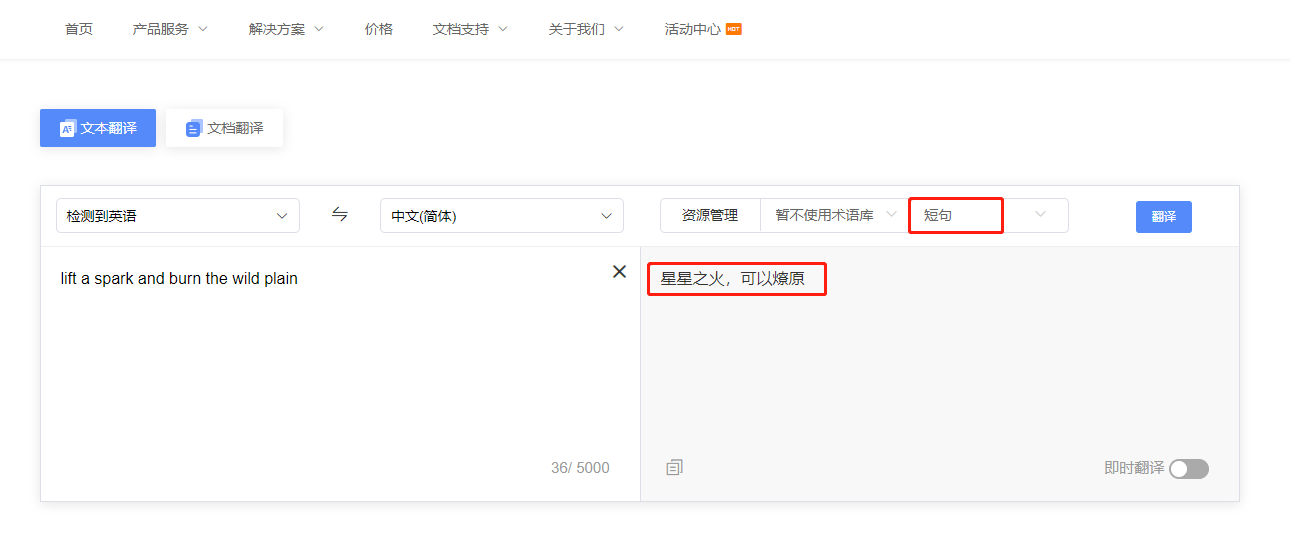The height and width of the screenshot is (537, 1290).
Task: Clear source text with the X icon
Action: pos(619,272)
